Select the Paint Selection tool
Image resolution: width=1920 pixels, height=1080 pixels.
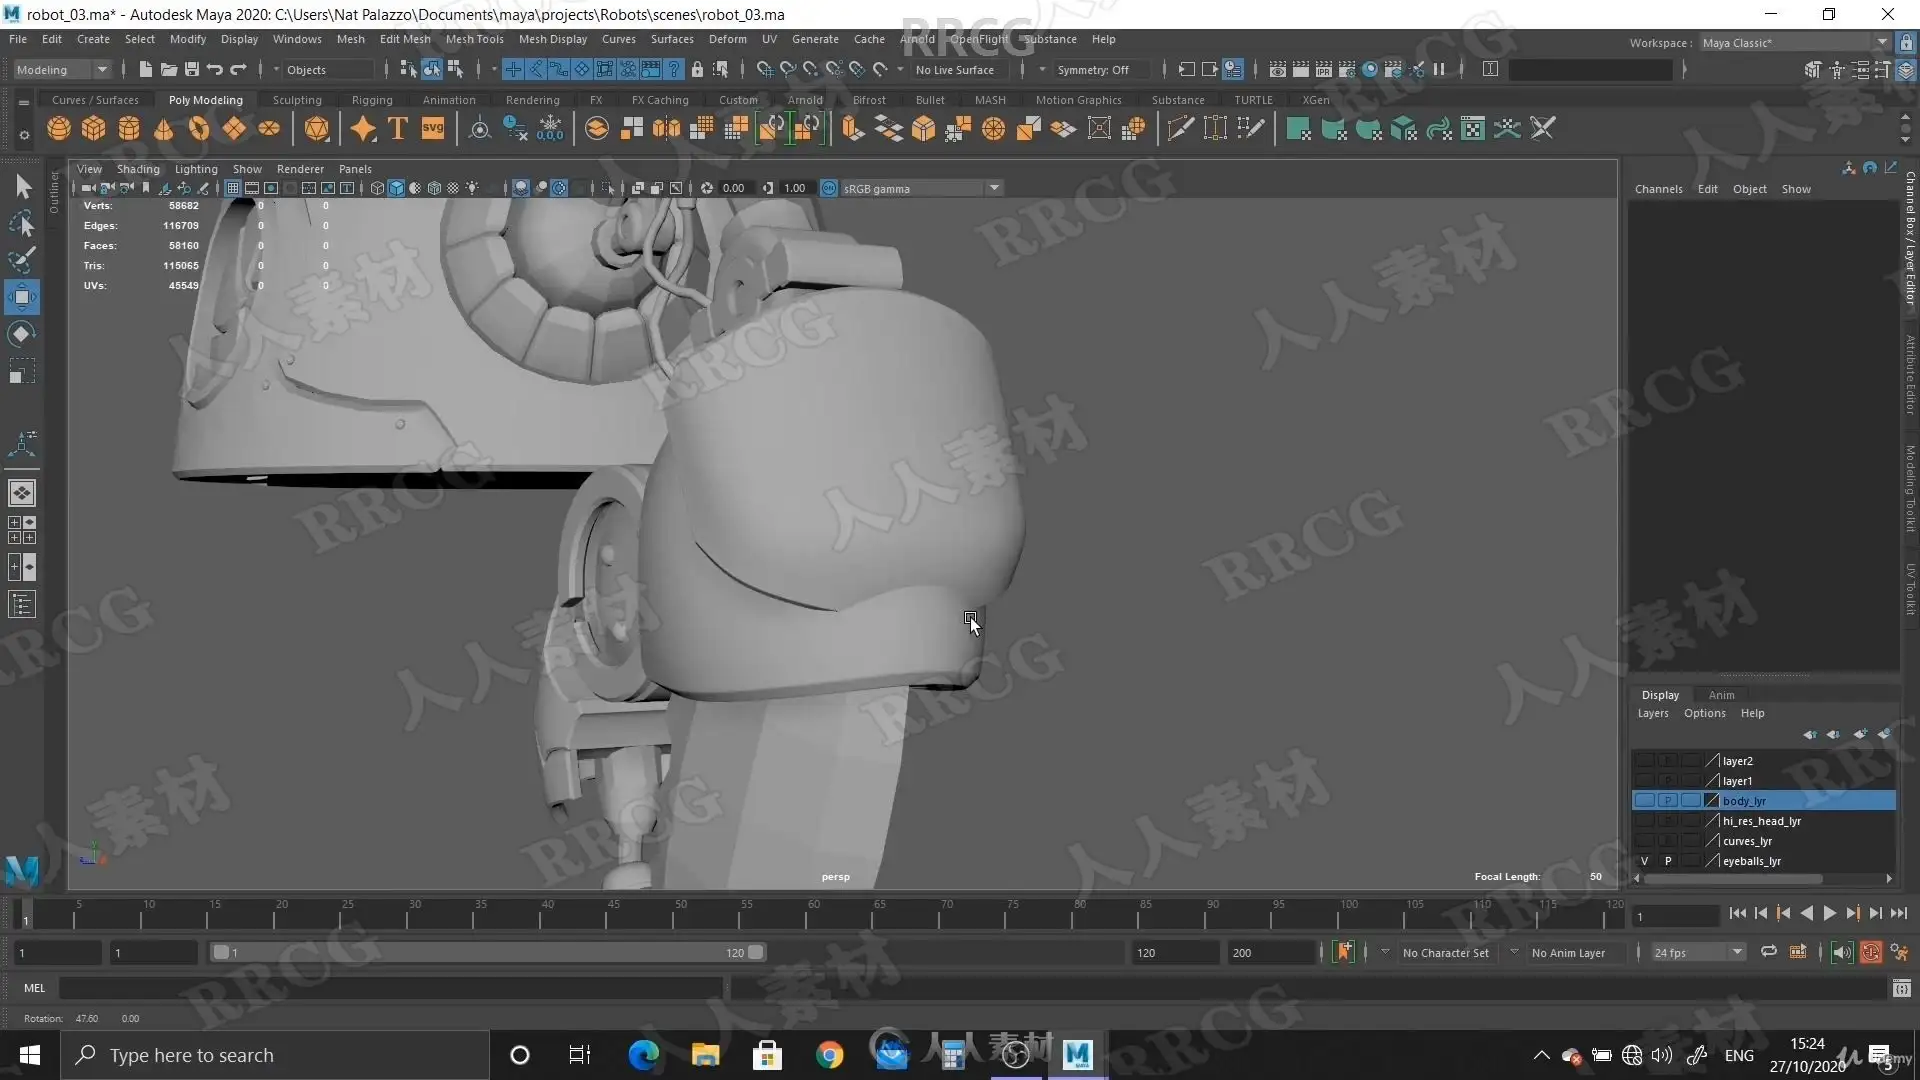click(21, 260)
